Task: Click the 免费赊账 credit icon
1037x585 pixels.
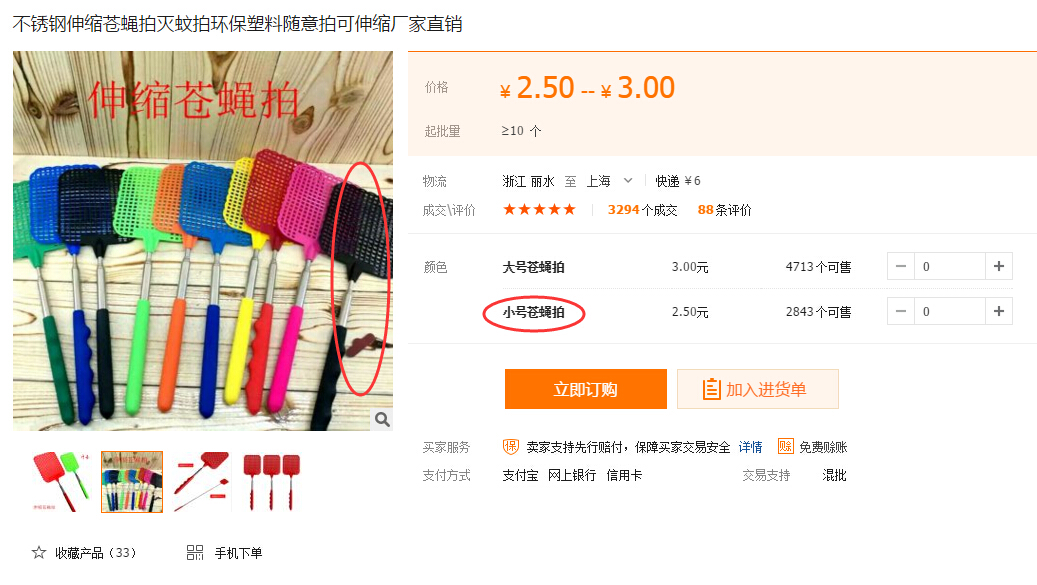Action: point(785,447)
